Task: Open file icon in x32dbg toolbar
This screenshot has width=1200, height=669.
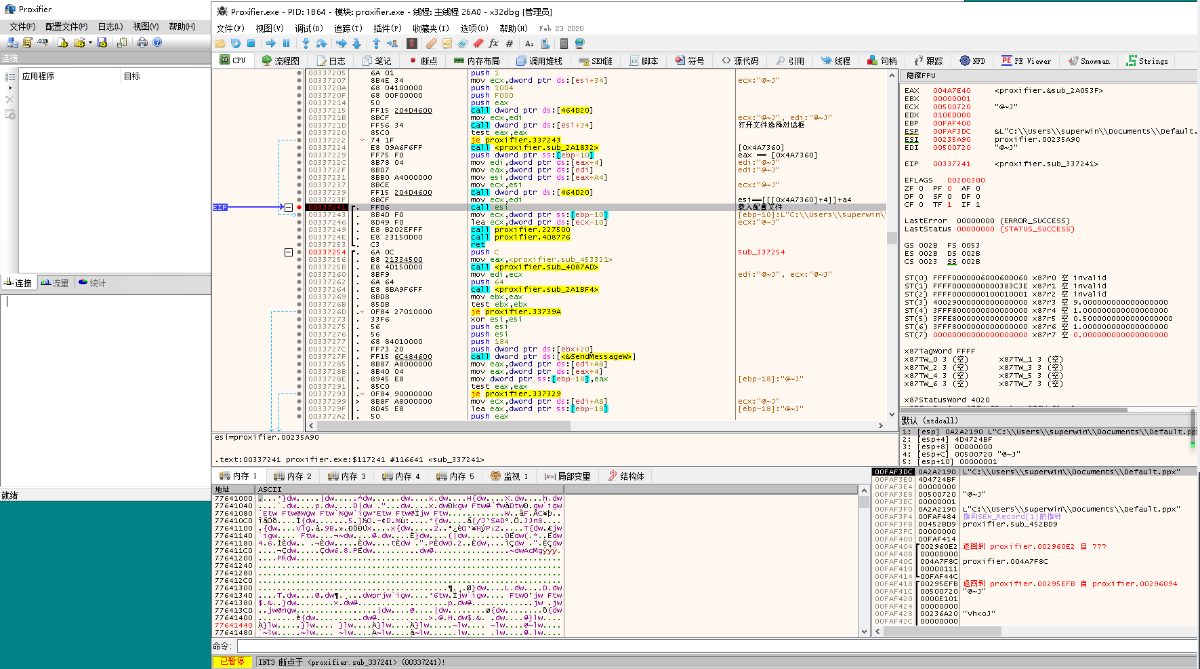Action: (220, 43)
